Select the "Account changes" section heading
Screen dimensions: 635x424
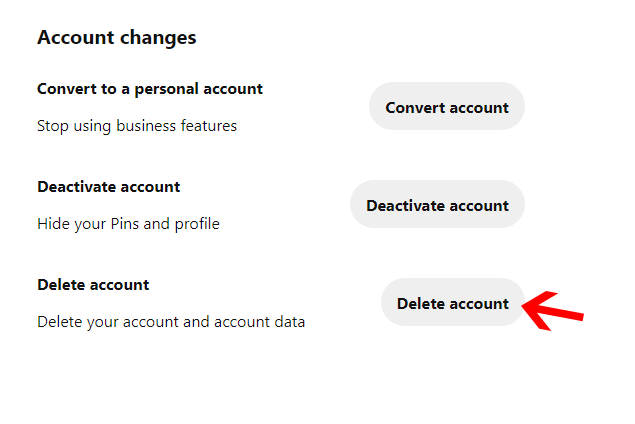coord(116,38)
